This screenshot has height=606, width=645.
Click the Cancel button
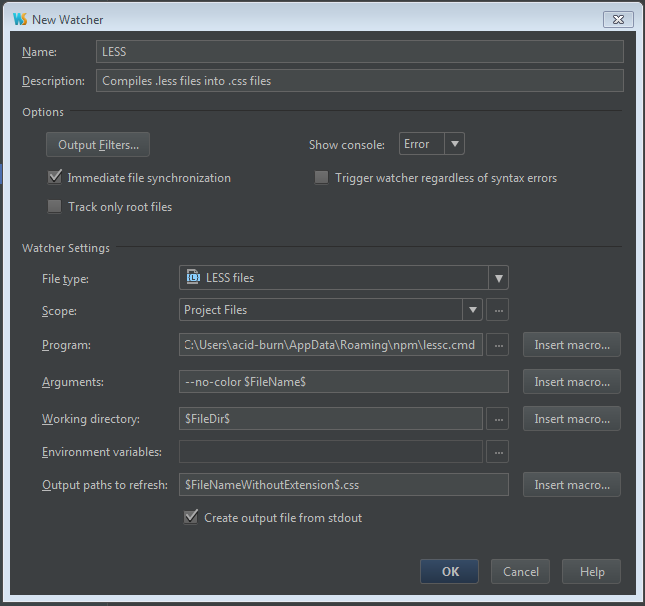[520, 571]
